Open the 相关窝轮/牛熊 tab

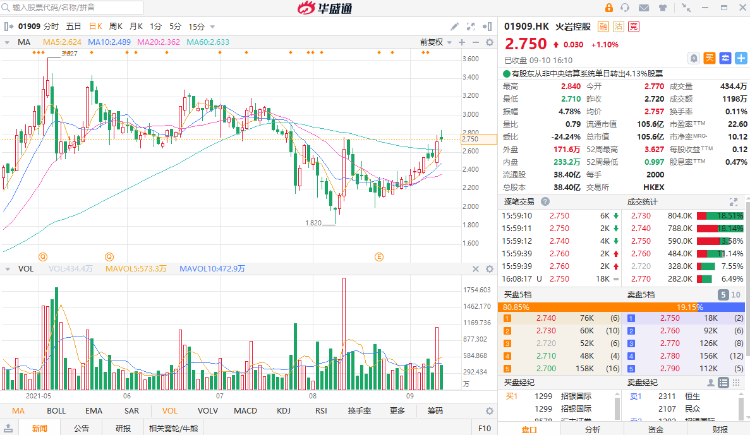click(173, 428)
